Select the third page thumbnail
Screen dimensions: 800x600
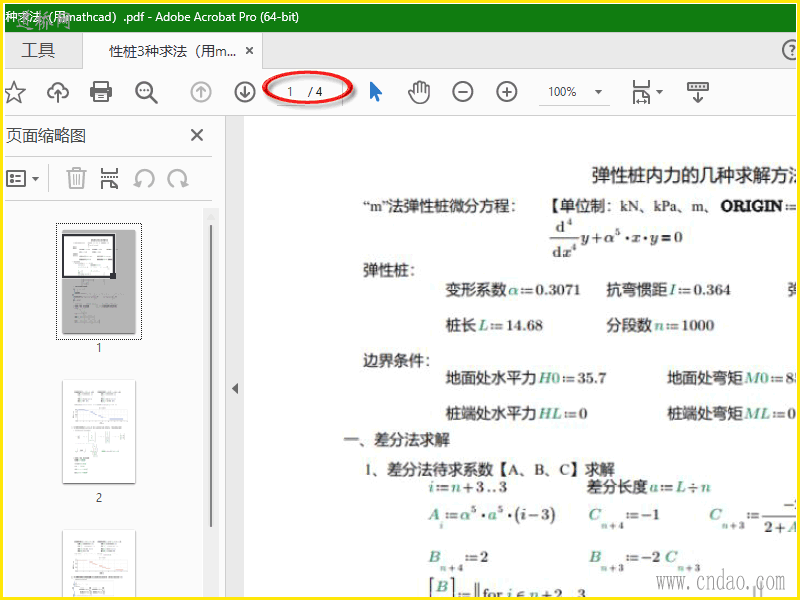99,563
